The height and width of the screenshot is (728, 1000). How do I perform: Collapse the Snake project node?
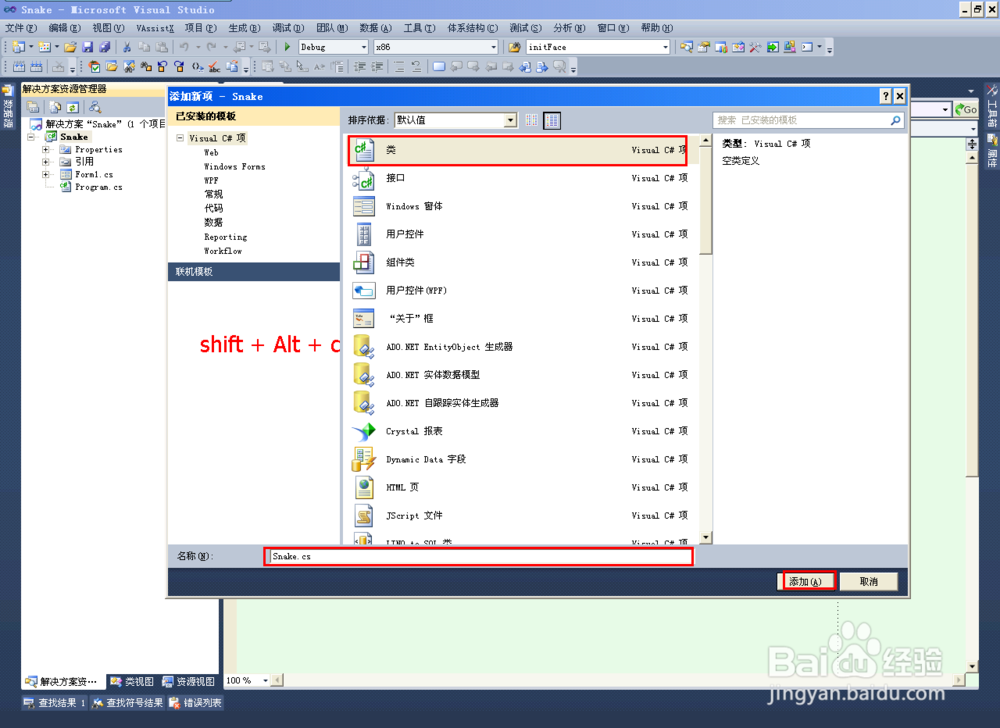[31, 136]
